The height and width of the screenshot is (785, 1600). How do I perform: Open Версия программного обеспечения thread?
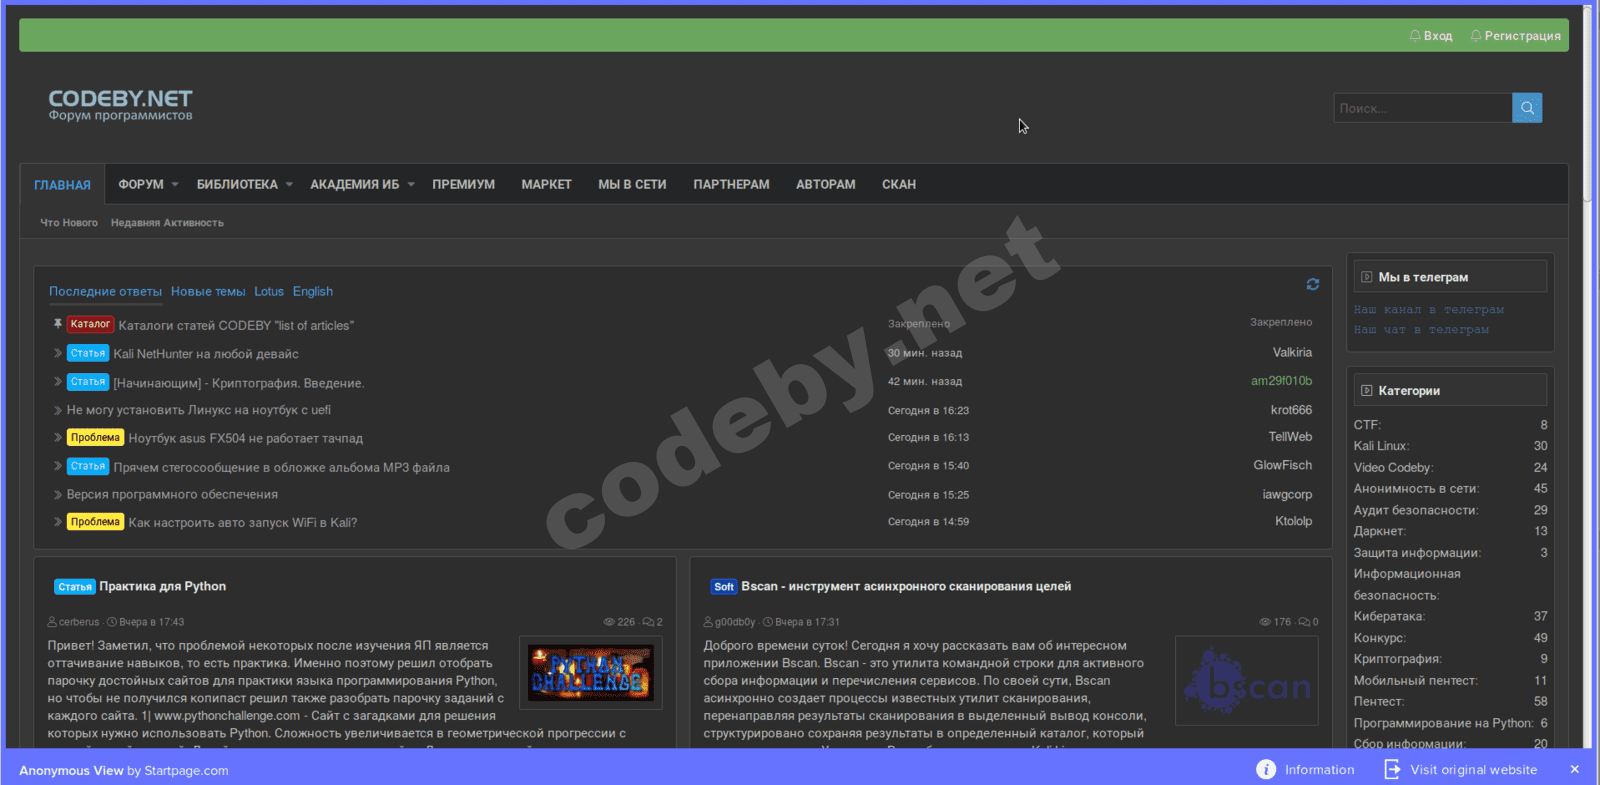173,494
